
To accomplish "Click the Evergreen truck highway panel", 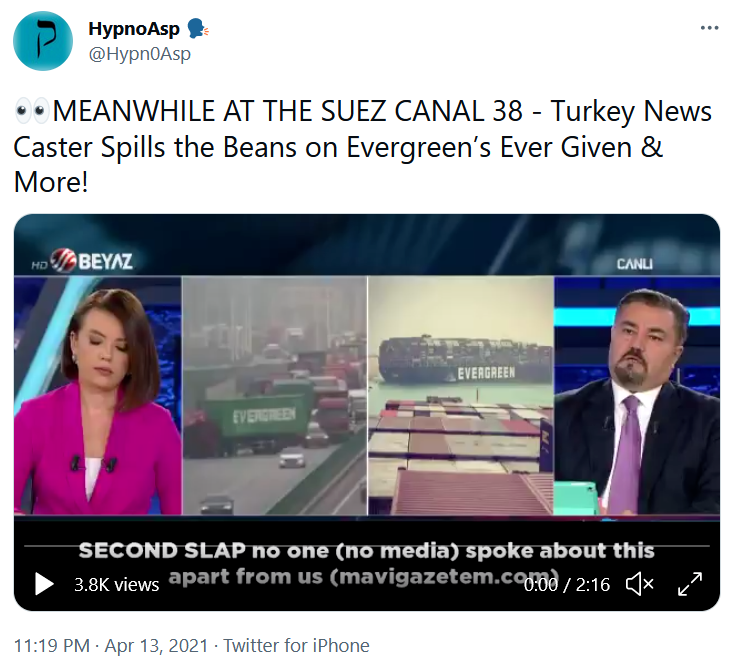I will 275,396.
